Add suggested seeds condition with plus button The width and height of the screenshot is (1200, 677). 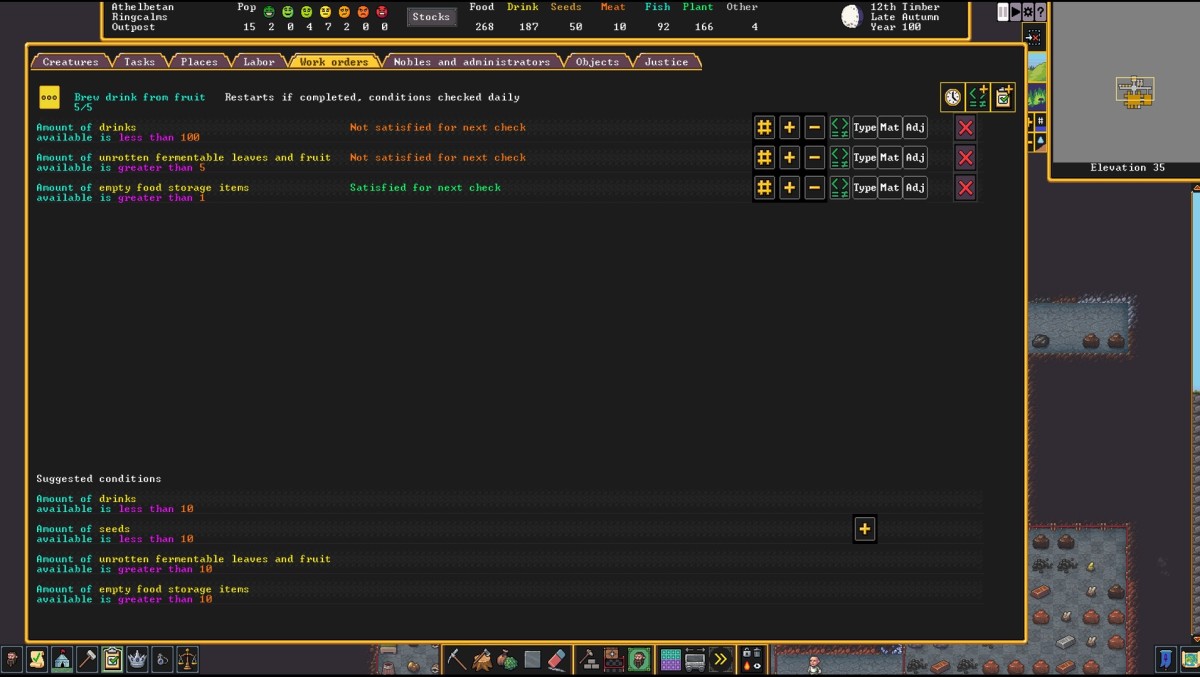coord(865,530)
